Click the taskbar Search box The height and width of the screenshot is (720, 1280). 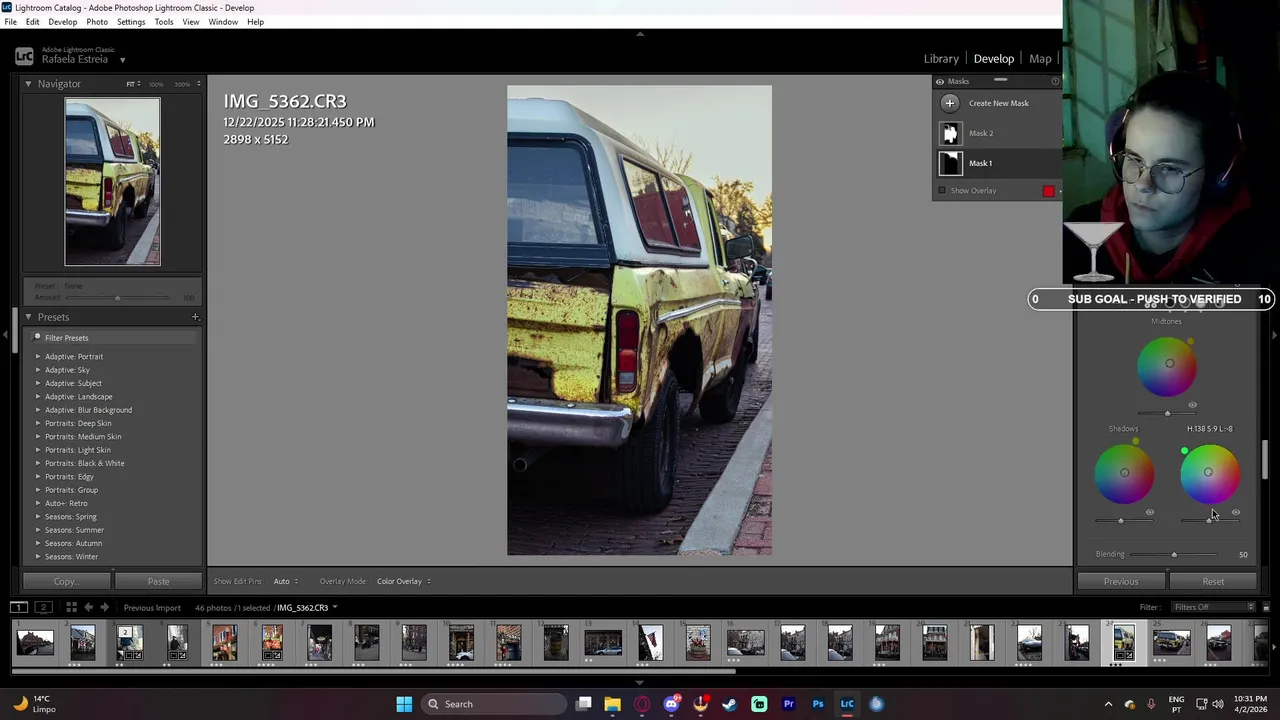pyautogui.click(x=494, y=704)
